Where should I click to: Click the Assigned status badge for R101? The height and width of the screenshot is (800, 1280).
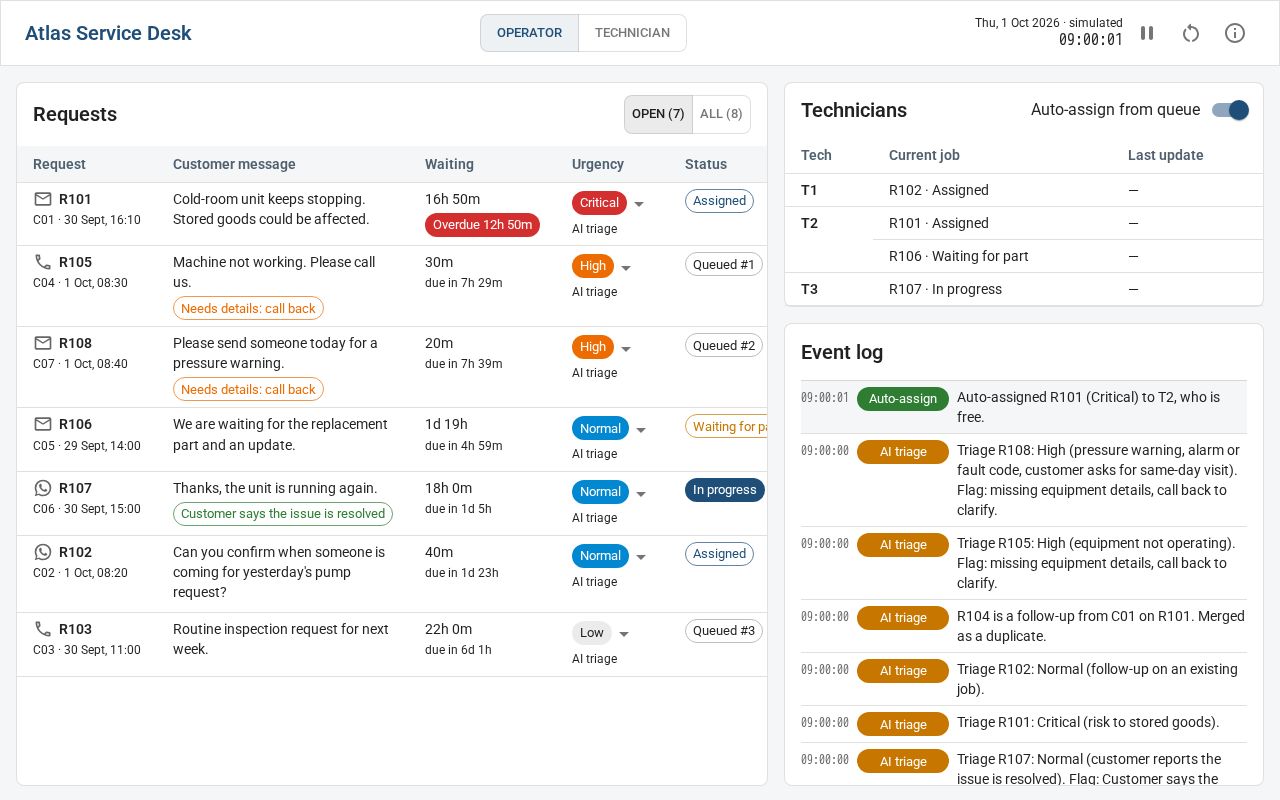[x=719, y=201]
